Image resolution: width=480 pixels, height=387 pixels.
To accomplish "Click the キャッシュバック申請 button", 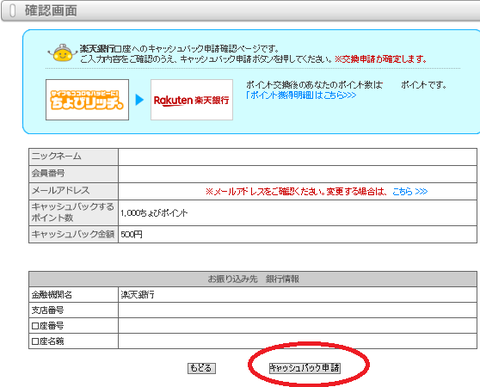I will tap(305, 368).
